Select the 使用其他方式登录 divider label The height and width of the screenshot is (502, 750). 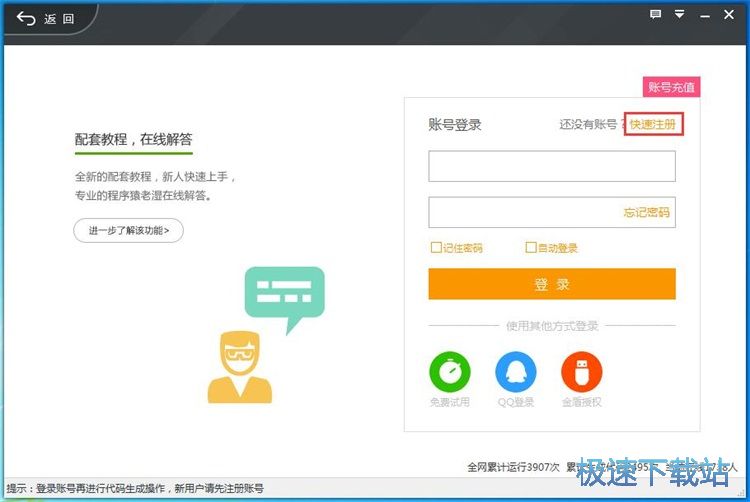(552, 326)
